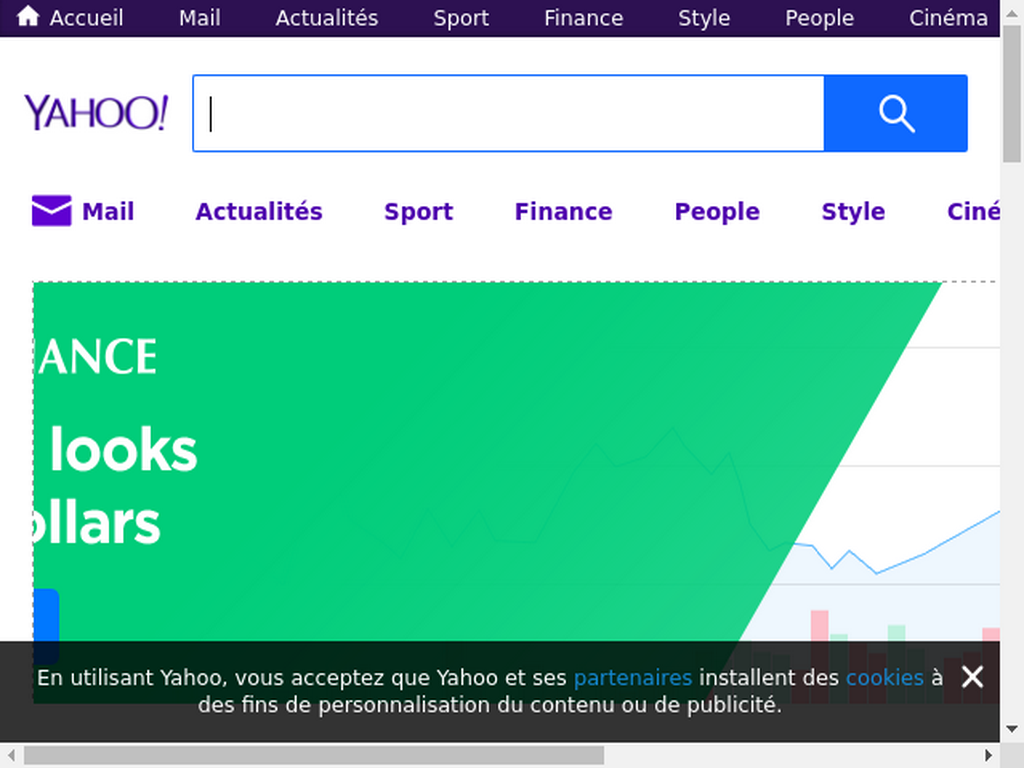Viewport: 1024px width, 768px height.
Task: Open Mail in the top purple bar
Action: pos(200,18)
